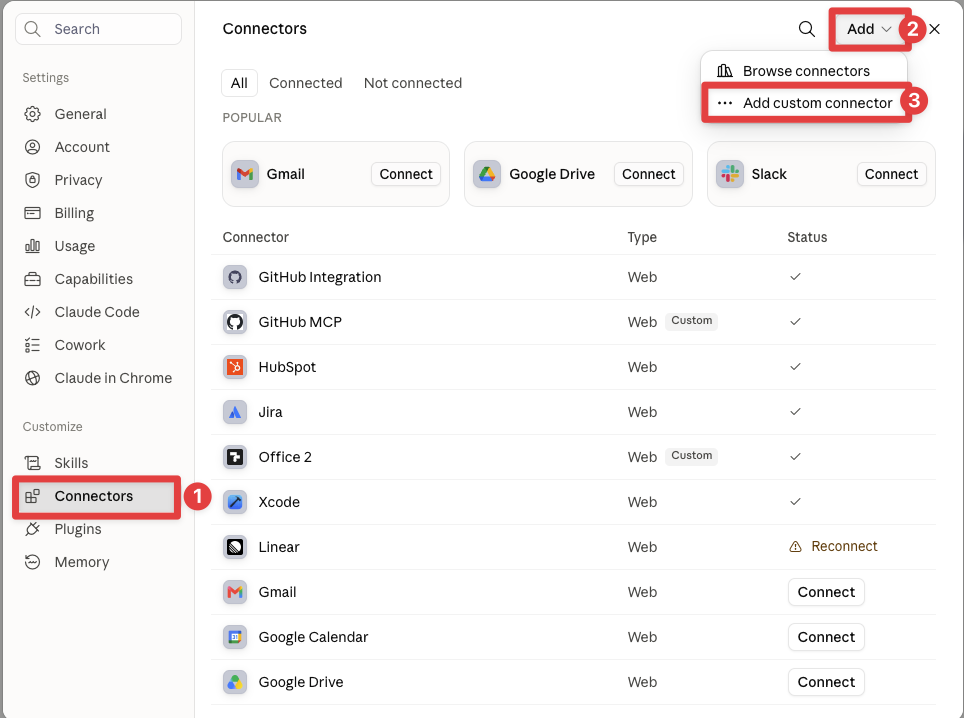Select the HubSpot row name
Screen dimensions: 964x718
point(287,367)
